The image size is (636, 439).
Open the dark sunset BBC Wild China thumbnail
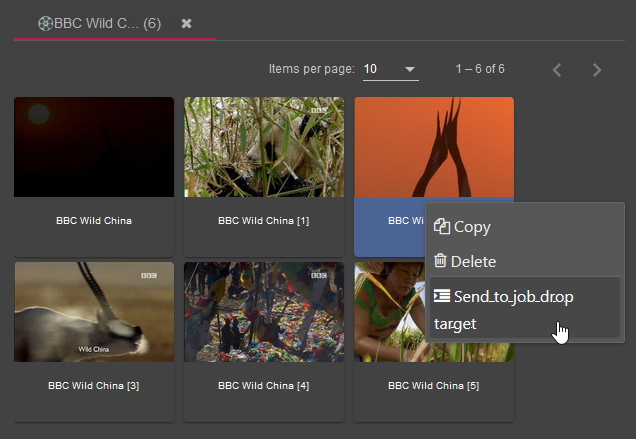click(94, 147)
